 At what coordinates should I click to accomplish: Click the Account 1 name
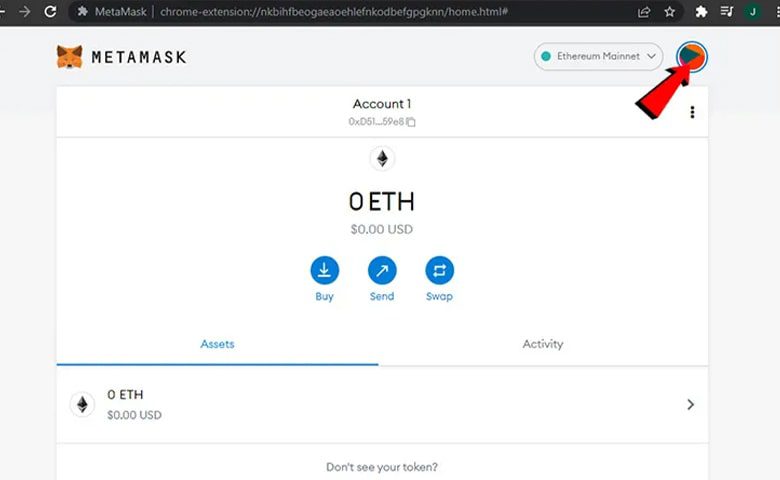click(x=382, y=104)
